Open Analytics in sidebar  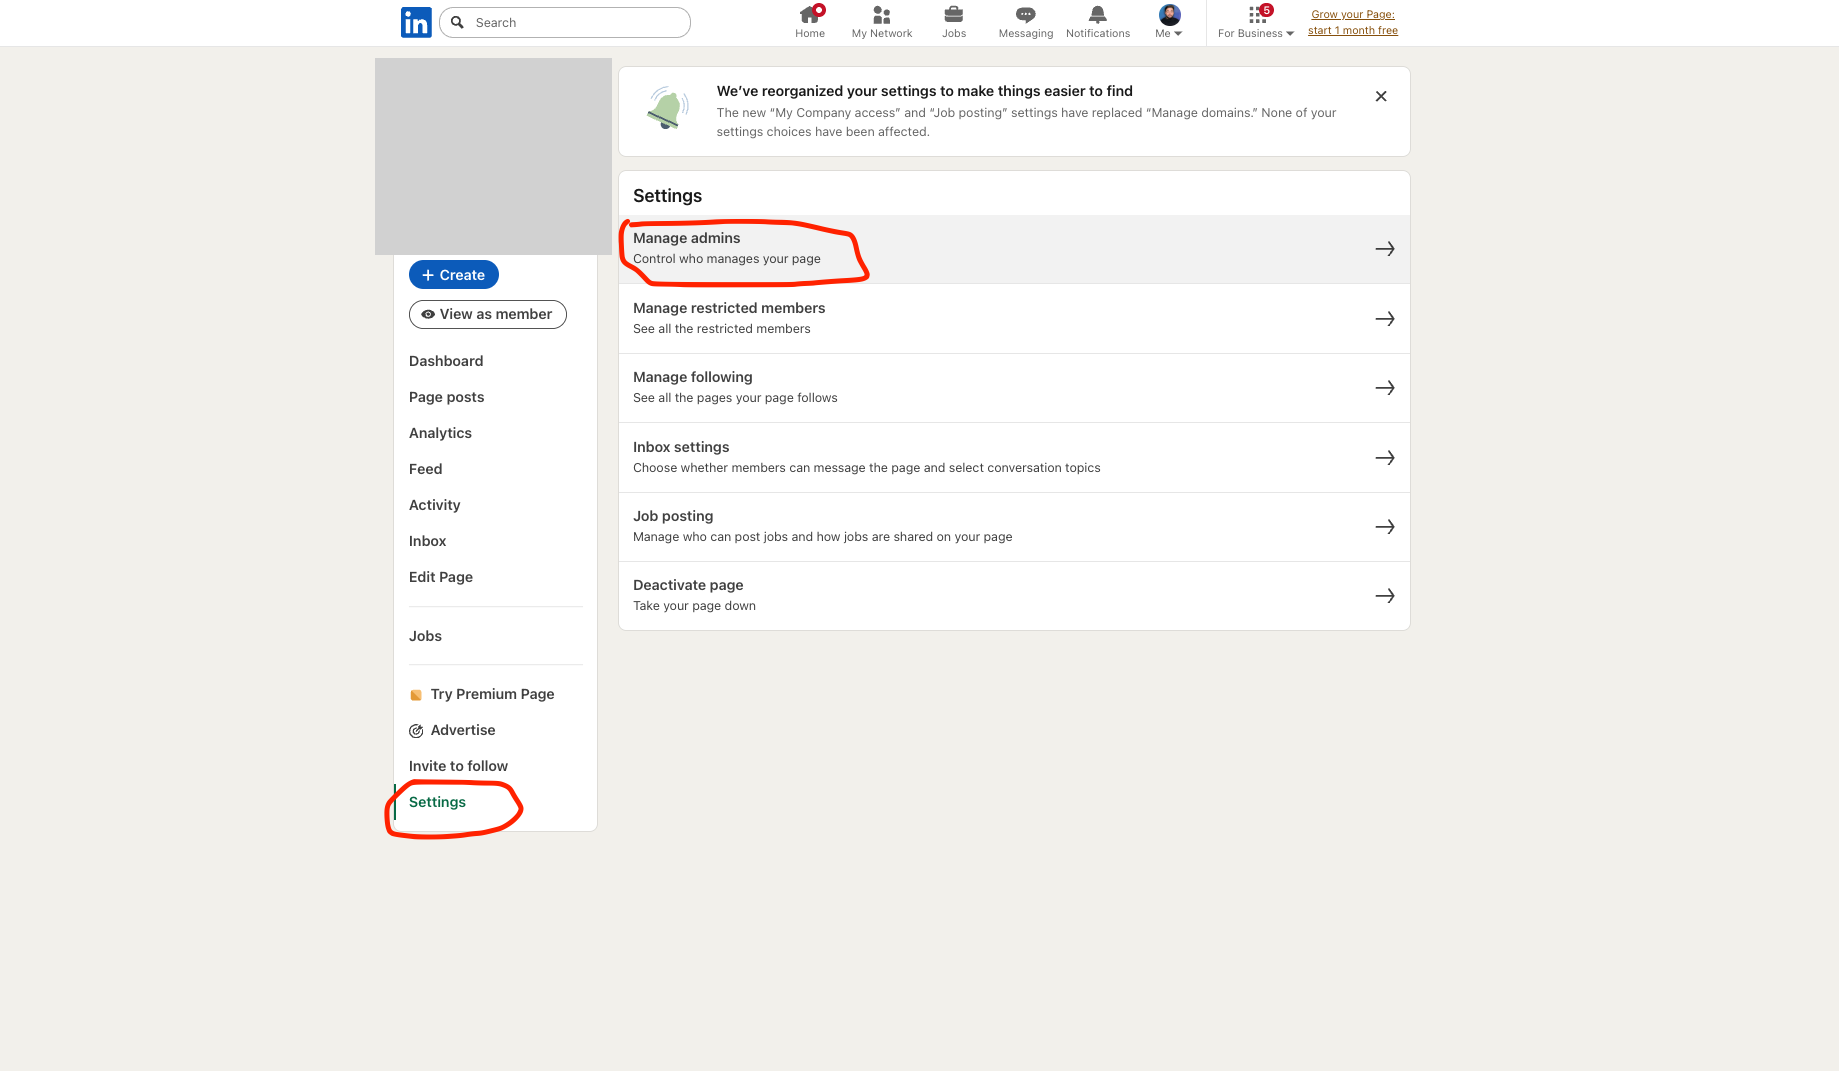point(440,433)
